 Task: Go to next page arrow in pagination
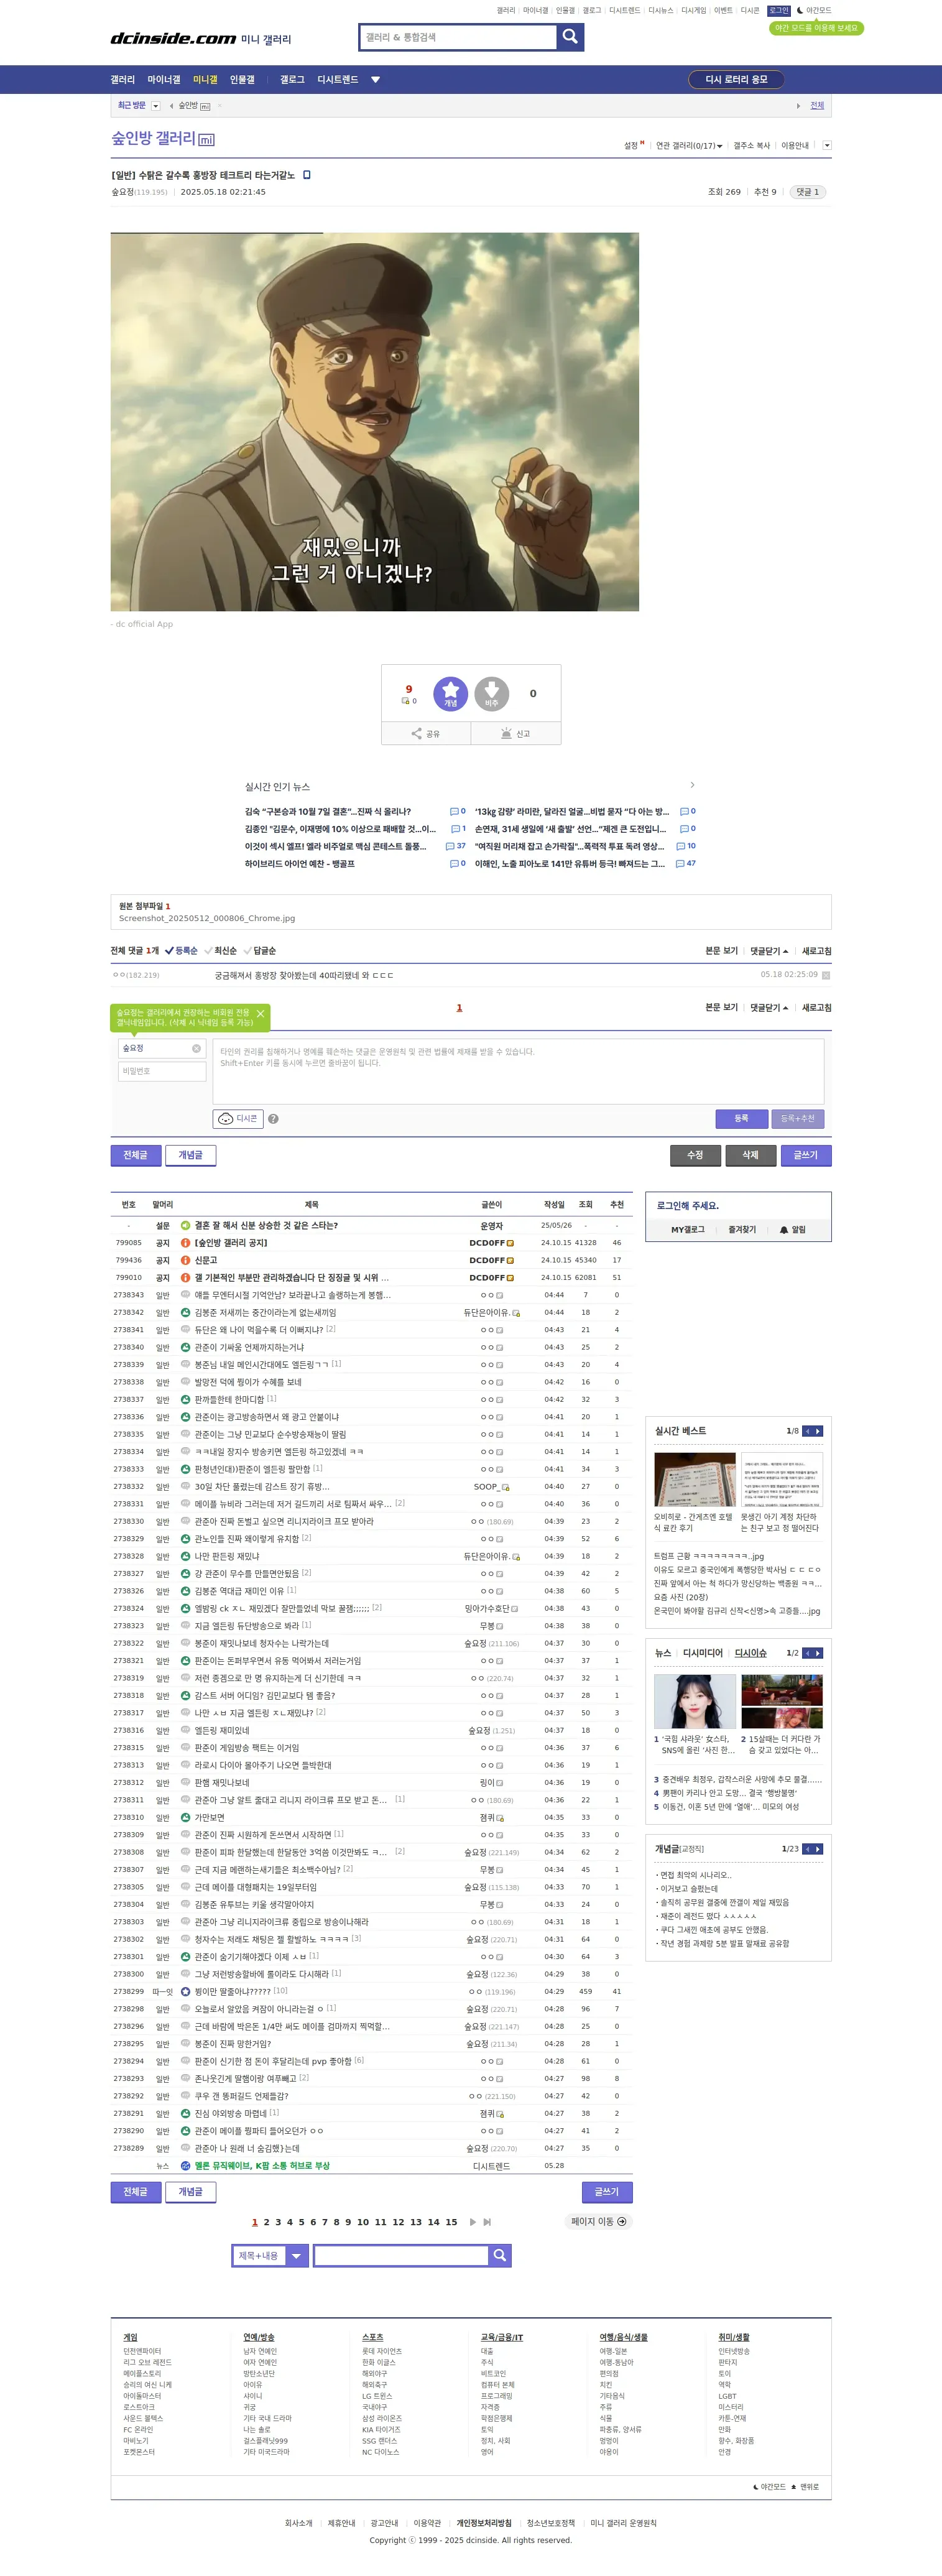click(x=472, y=2222)
